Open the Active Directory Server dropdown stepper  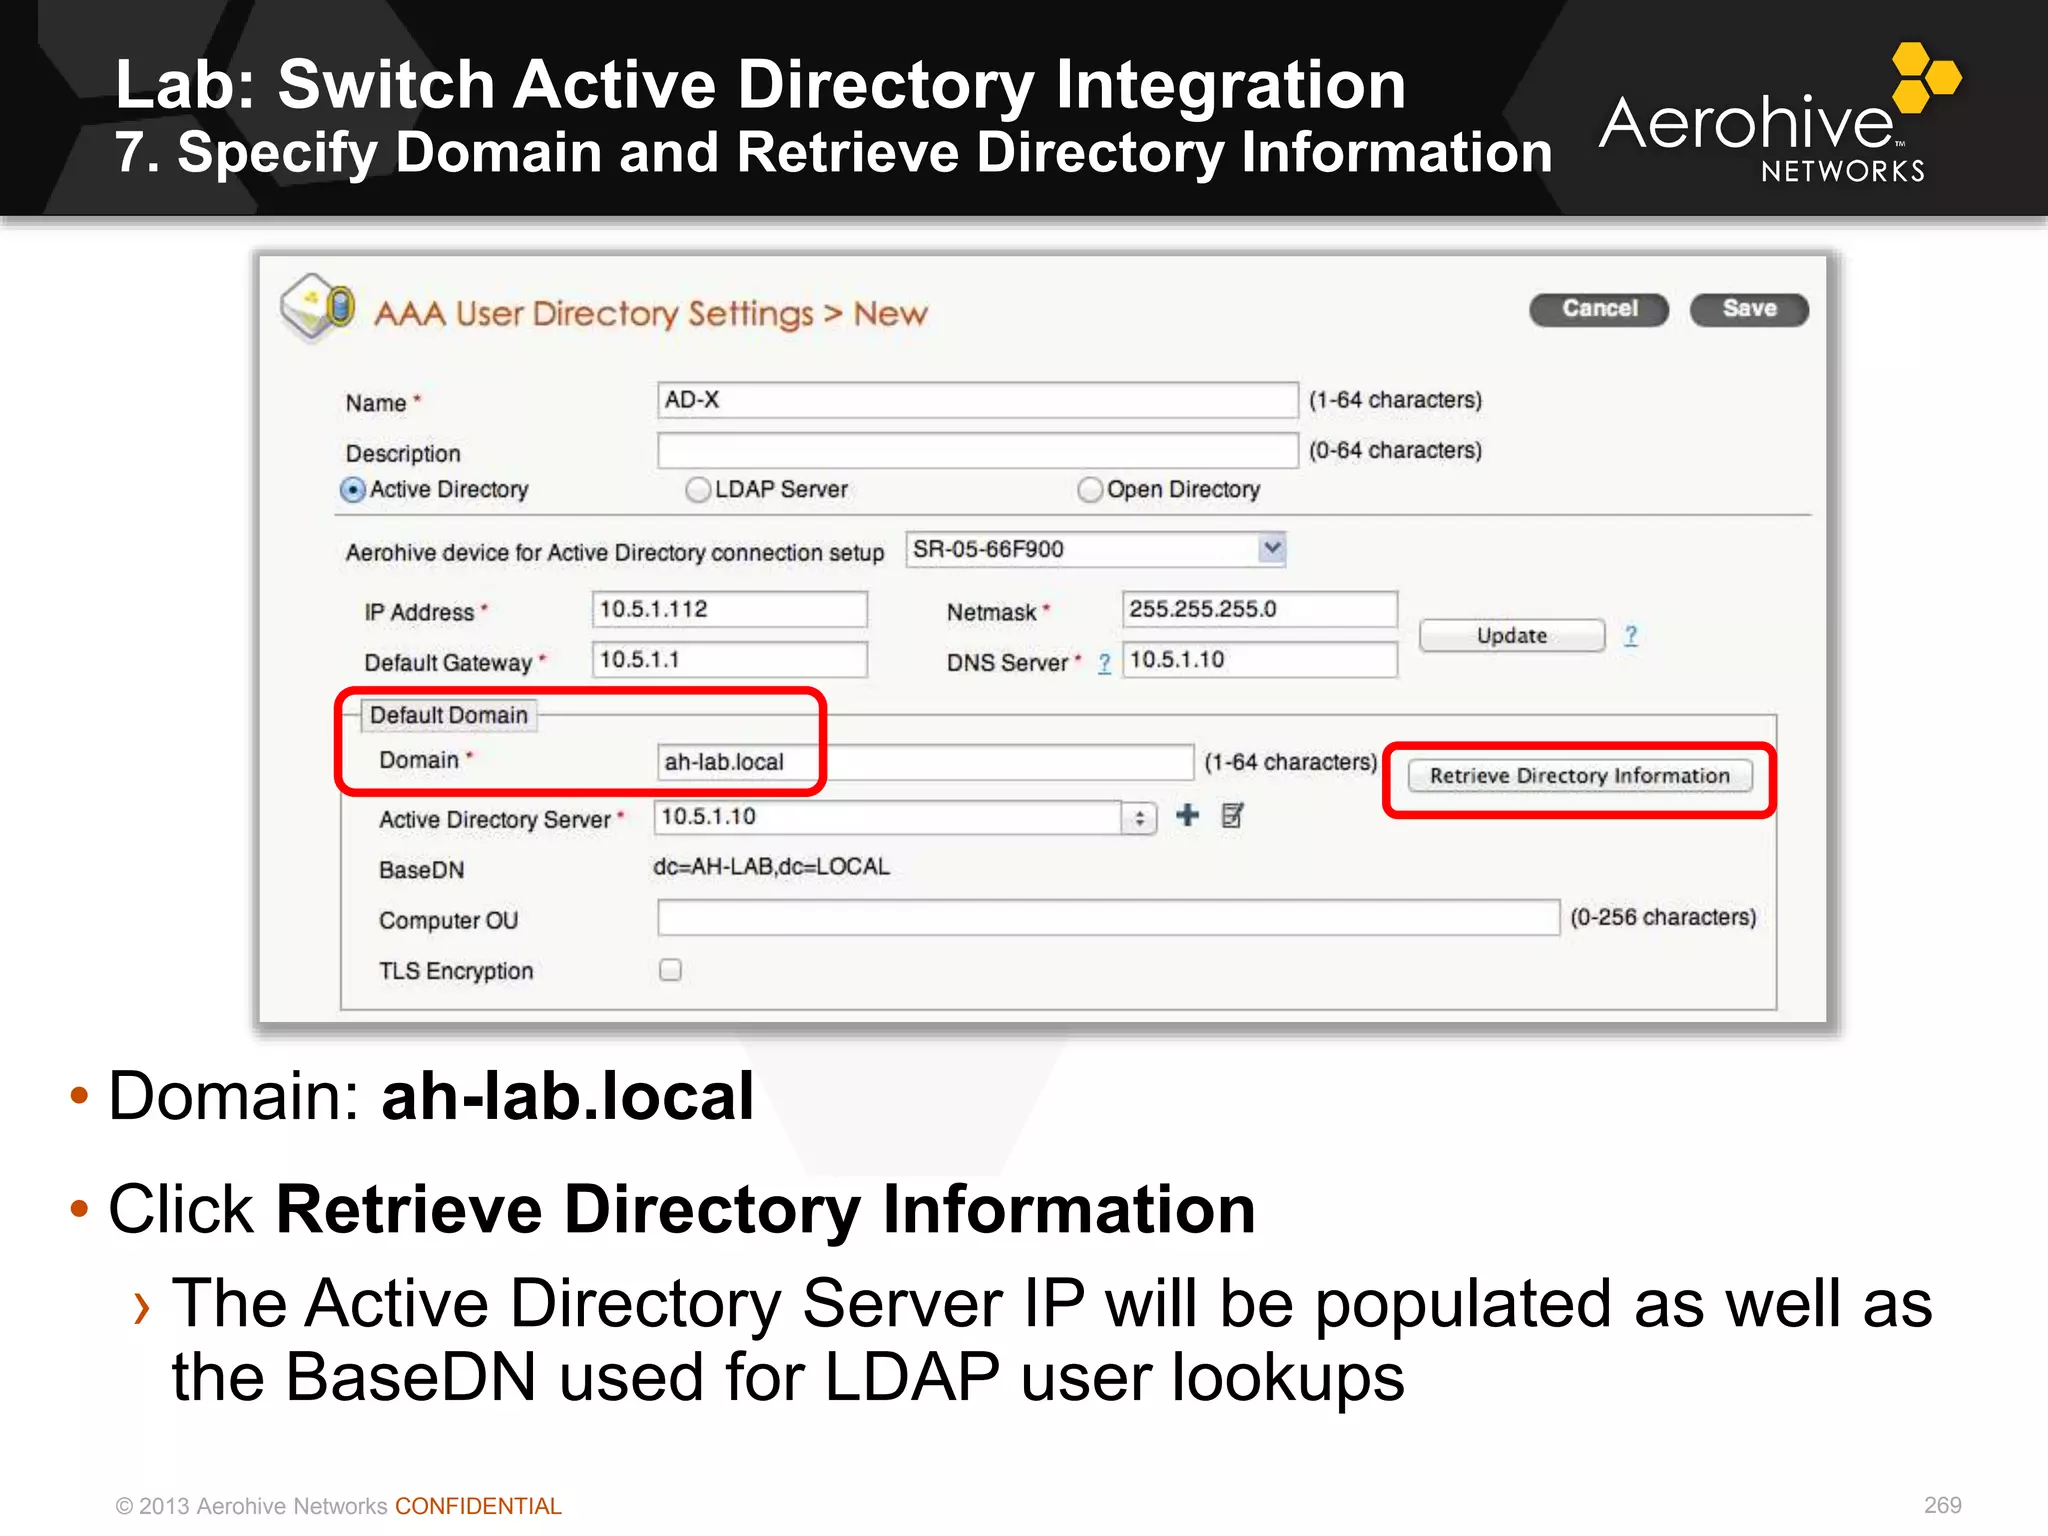coord(1139,818)
